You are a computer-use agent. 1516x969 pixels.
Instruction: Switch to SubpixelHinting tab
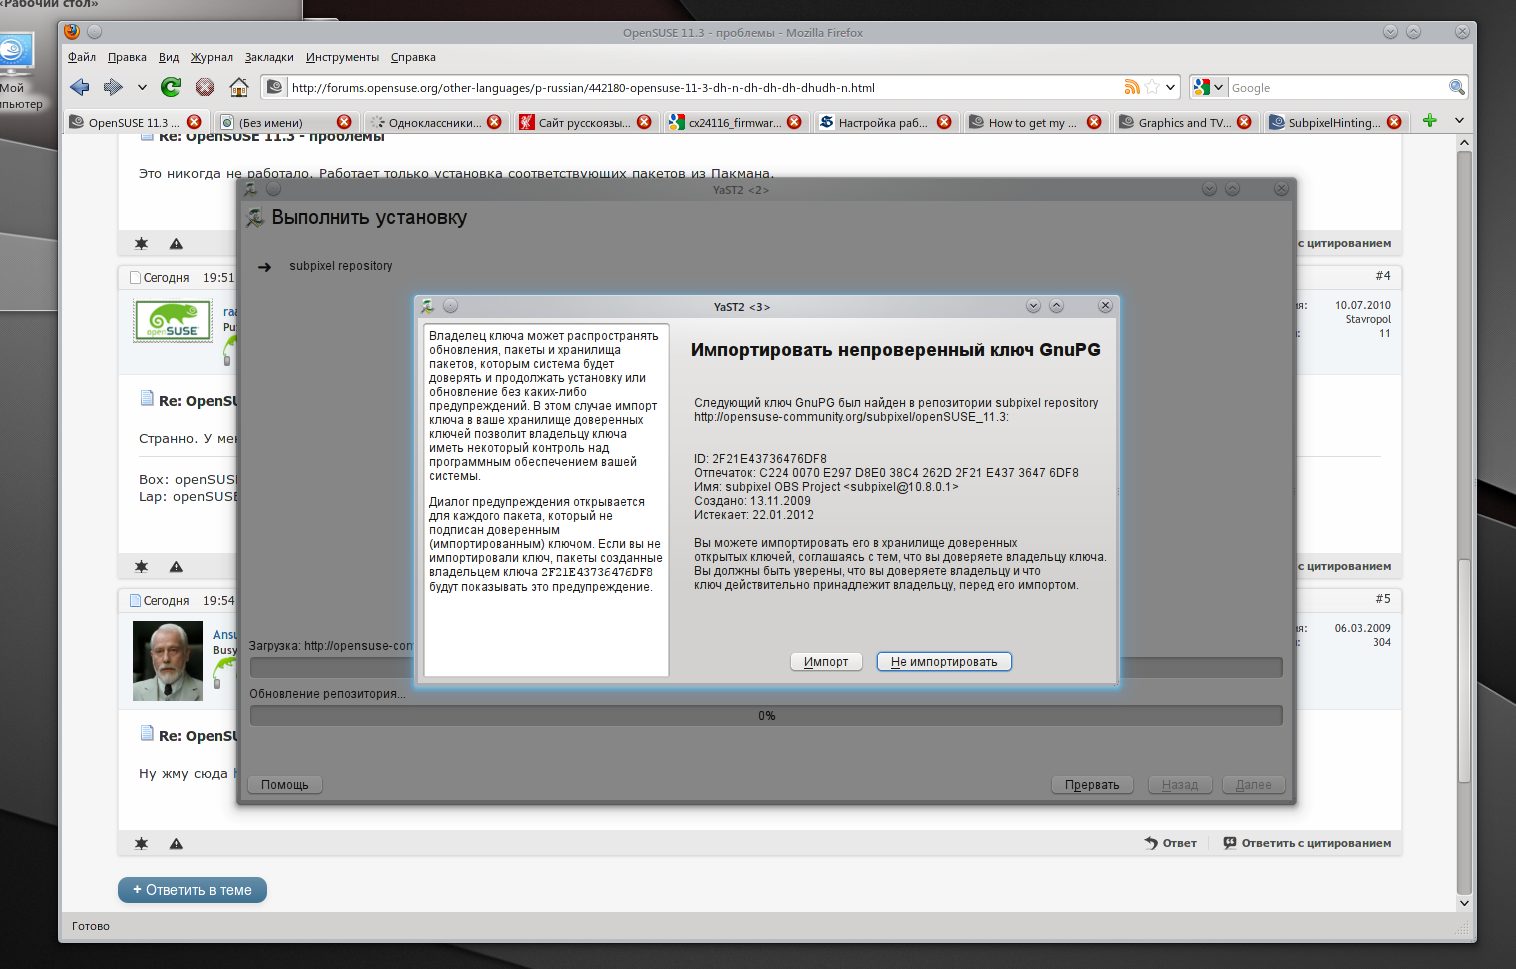tap(1334, 122)
